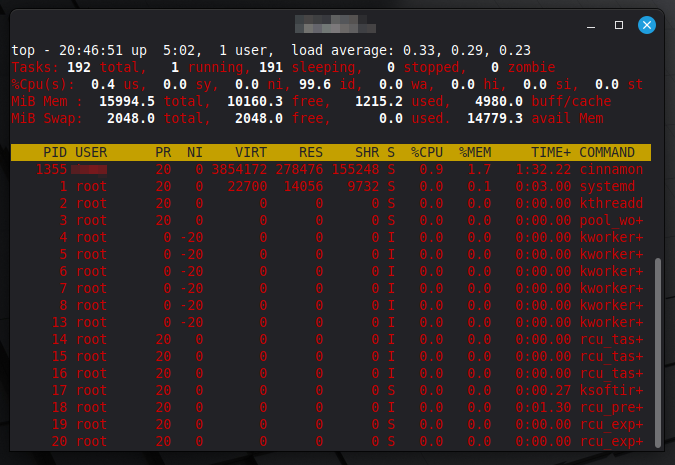The height and width of the screenshot is (465, 675).
Task: Click the %CPU column header
Action: pos(426,153)
